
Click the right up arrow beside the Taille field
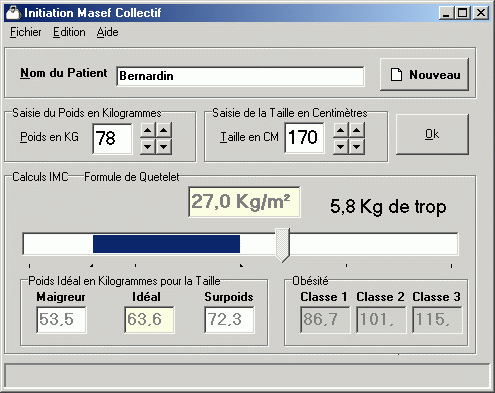coord(357,130)
